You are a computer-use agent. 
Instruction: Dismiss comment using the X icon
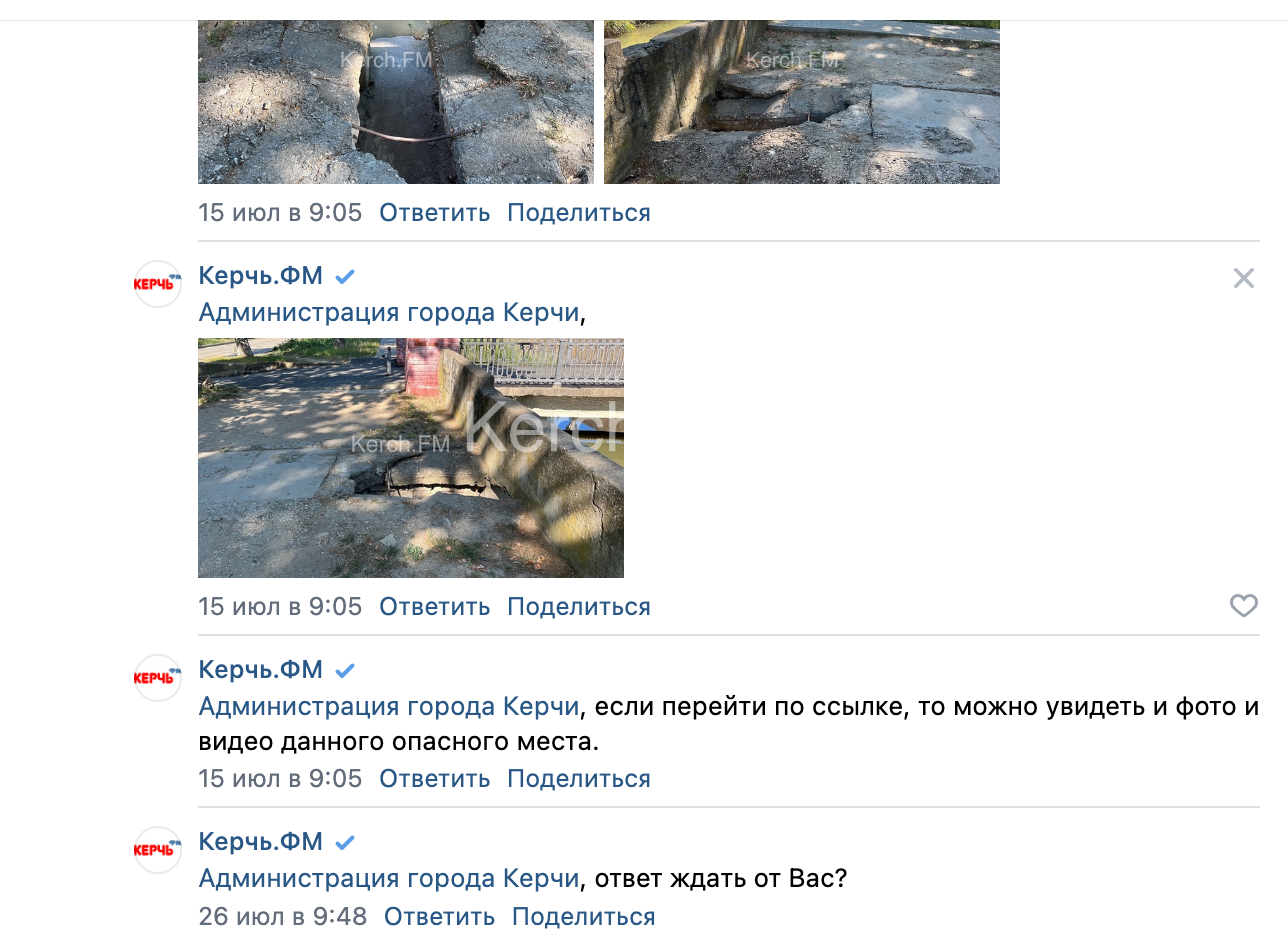[x=1243, y=278]
